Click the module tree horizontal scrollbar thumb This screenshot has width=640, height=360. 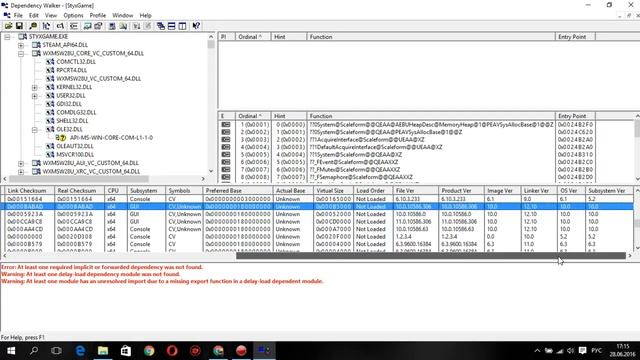pyautogui.click(x=79, y=179)
